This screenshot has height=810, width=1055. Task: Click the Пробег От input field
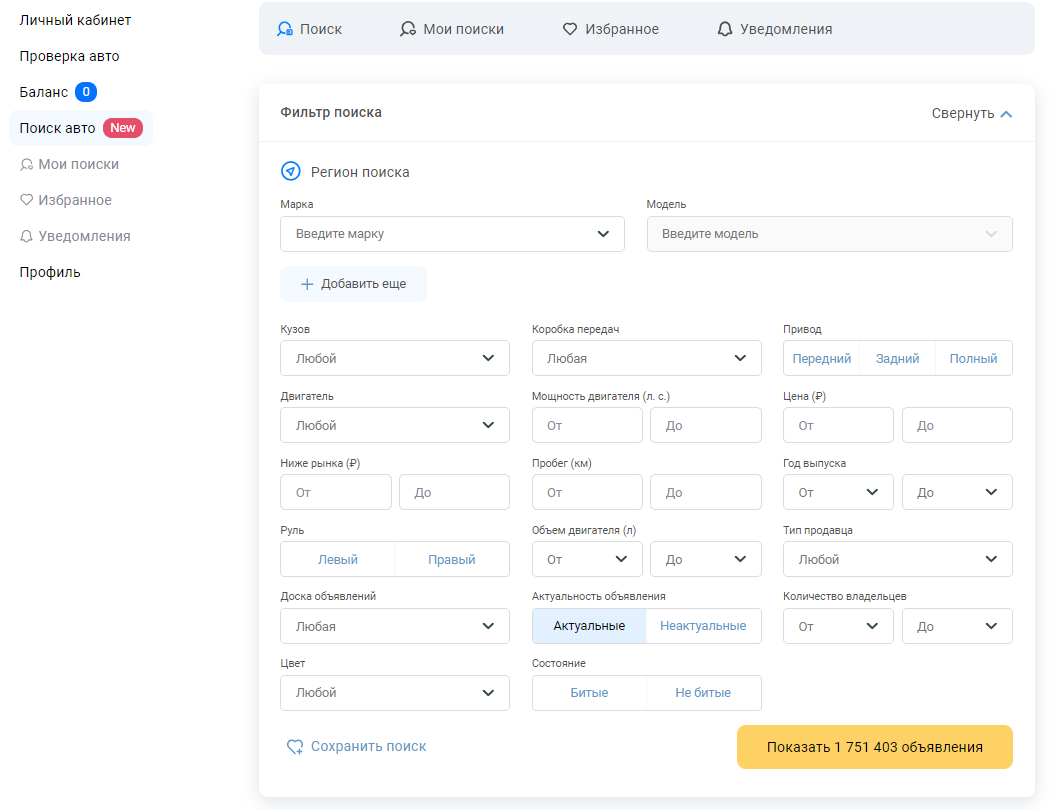click(x=587, y=492)
